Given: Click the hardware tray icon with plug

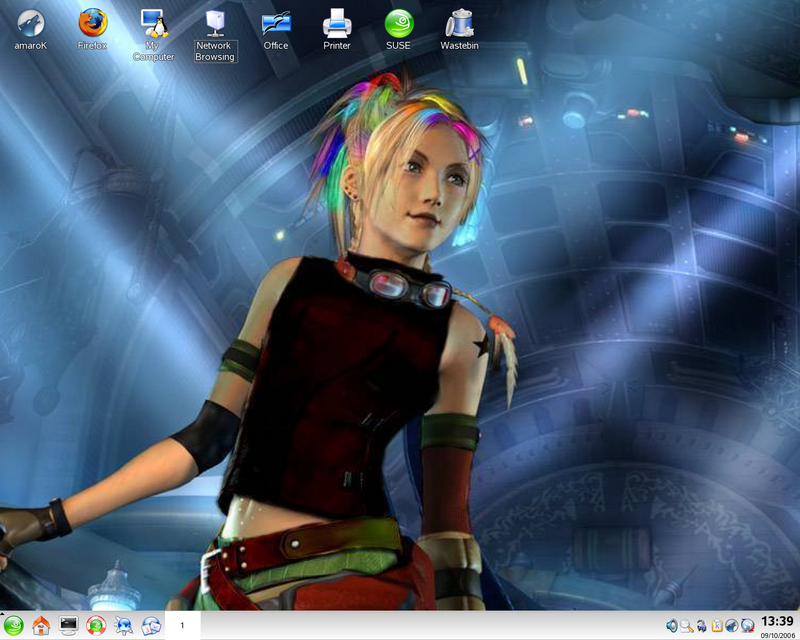Looking at the screenshot, I should pyautogui.click(x=702, y=626).
